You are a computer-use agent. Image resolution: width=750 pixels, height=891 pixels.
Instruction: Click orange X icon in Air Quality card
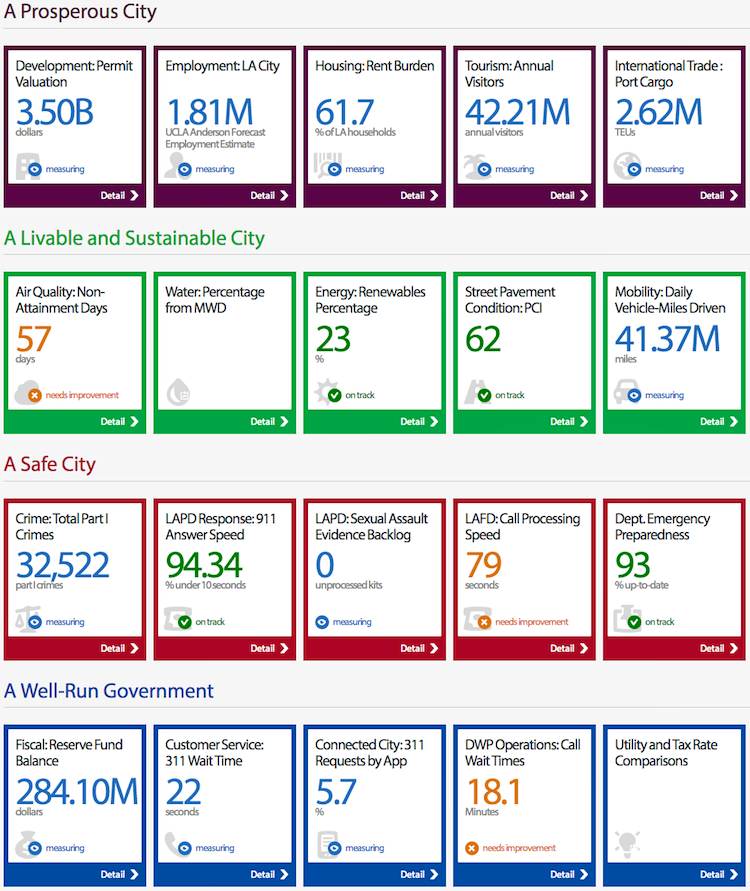(x=34, y=395)
